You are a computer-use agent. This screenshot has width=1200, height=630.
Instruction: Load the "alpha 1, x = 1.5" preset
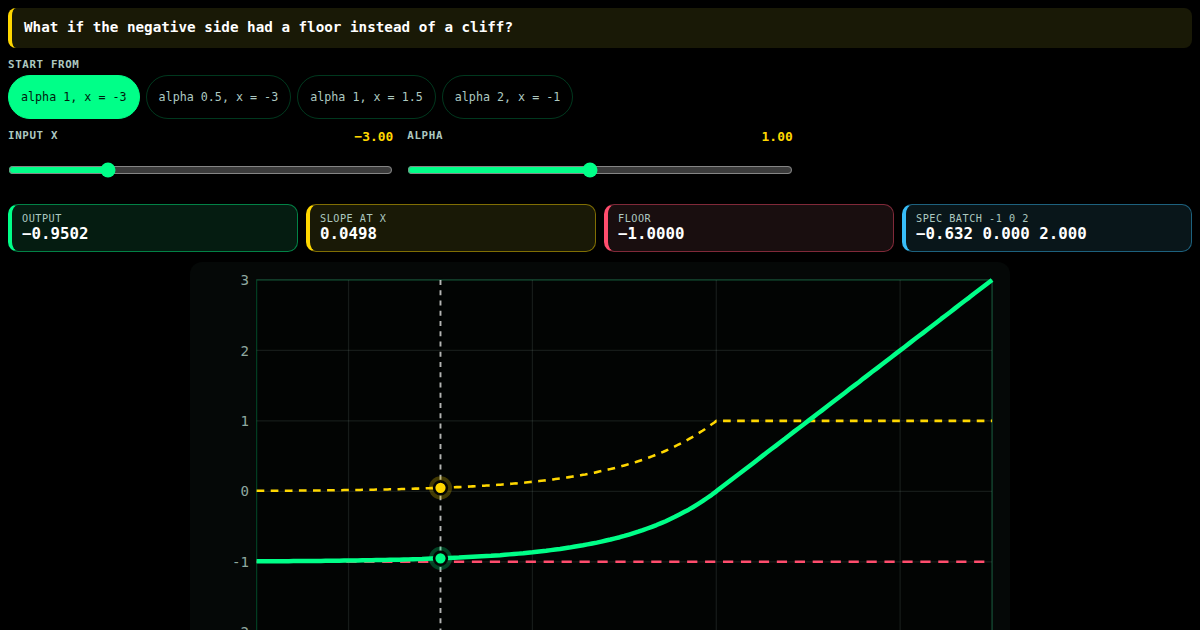tap(366, 97)
